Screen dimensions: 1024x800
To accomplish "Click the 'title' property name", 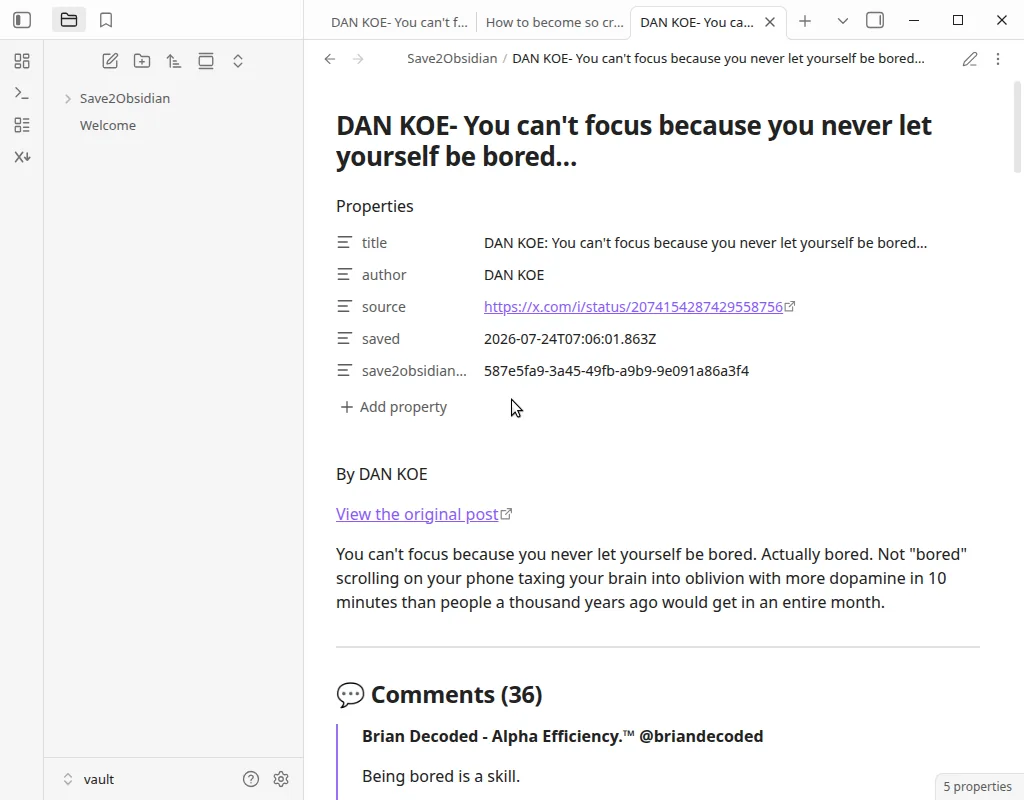I will click(x=374, y=243).
